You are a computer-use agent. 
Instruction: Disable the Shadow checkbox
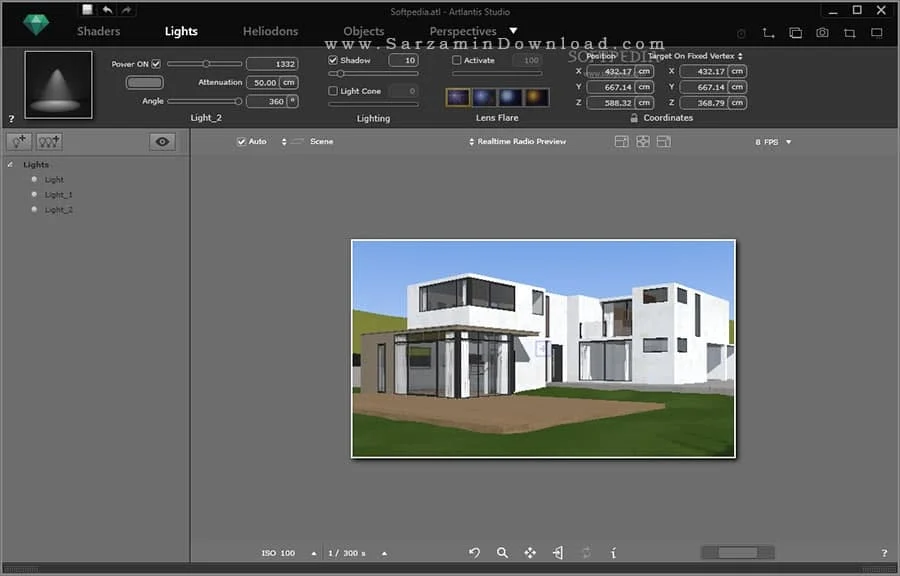point(333,60)
